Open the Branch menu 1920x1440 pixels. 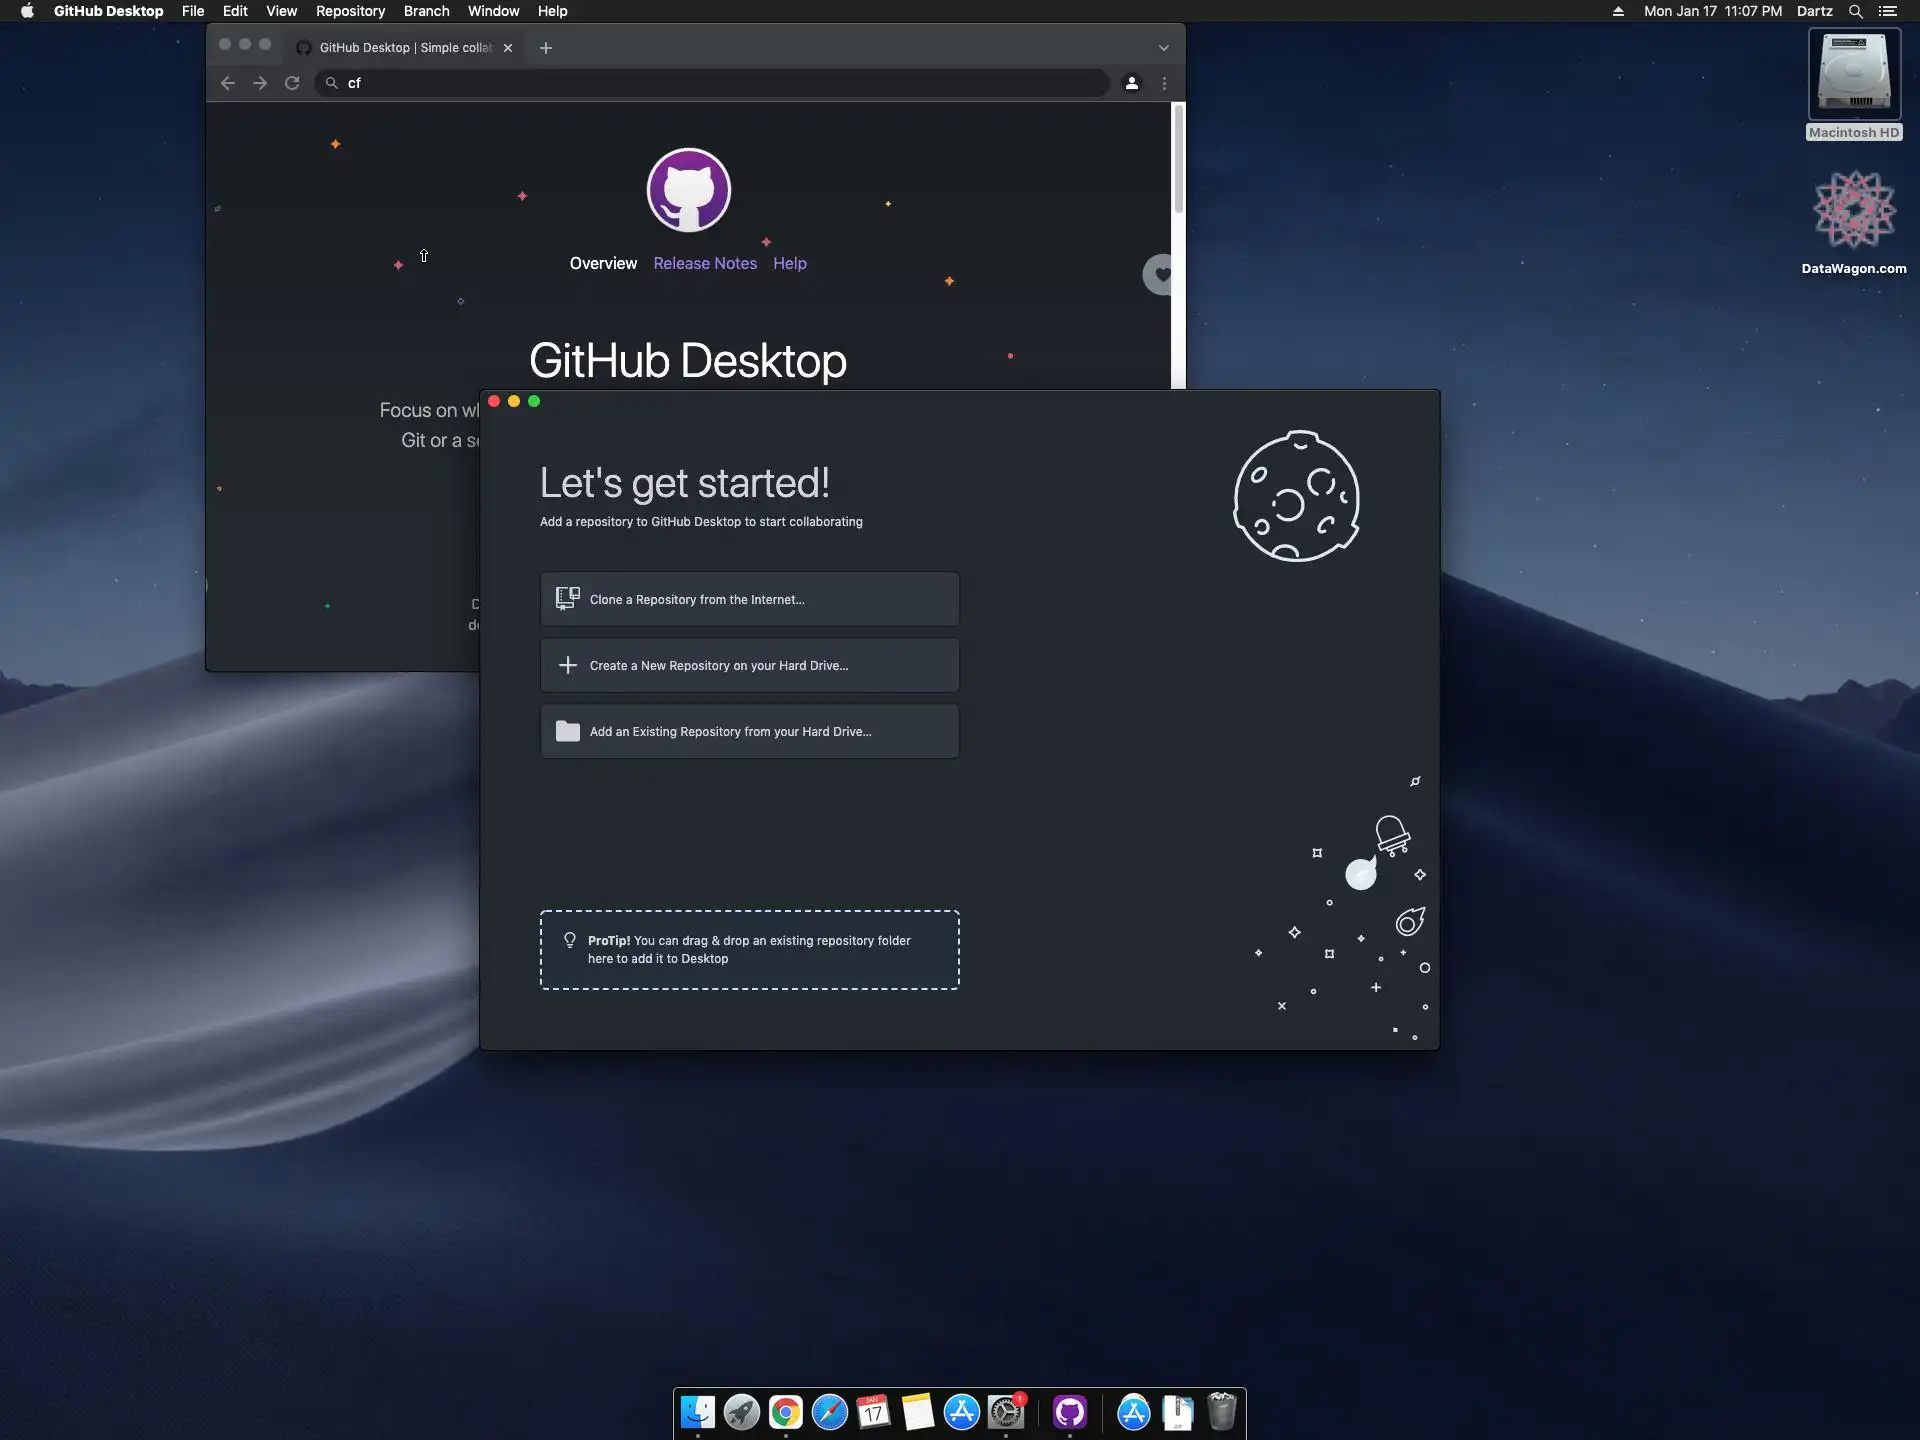(426, 11)
